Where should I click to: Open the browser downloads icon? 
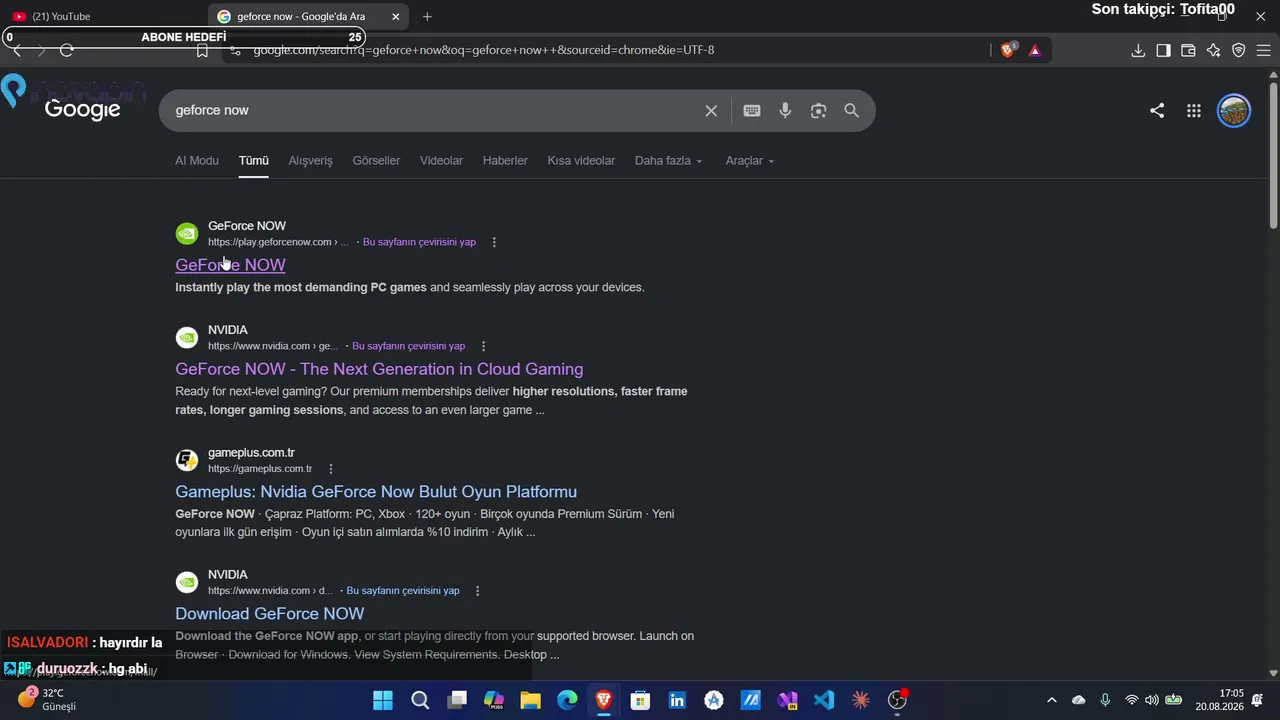click(x=1138, y=50)
